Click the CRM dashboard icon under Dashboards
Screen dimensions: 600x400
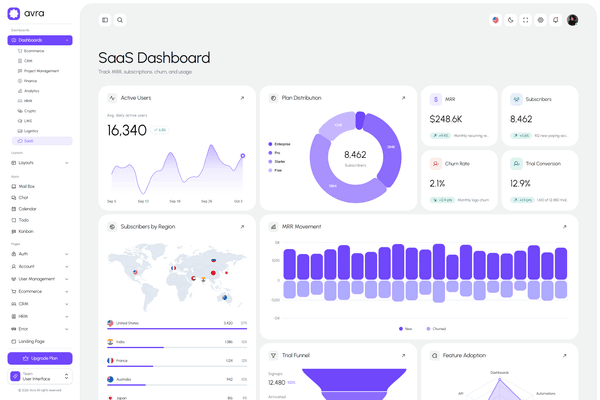[x=20, y=61]
